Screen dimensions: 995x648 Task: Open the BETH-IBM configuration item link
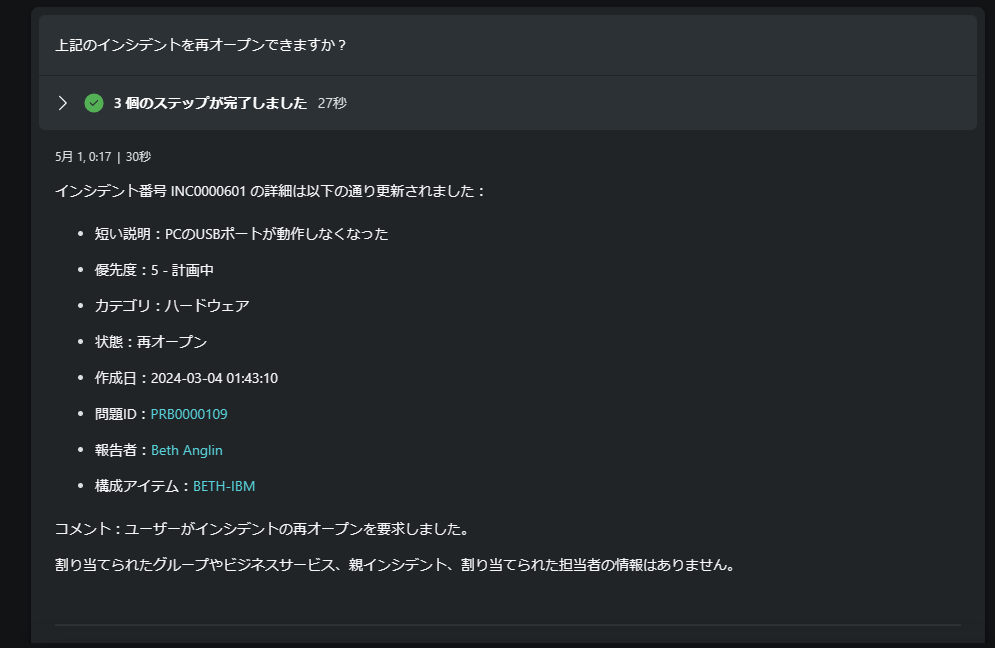pyautogui.click(x=224, y=486)
